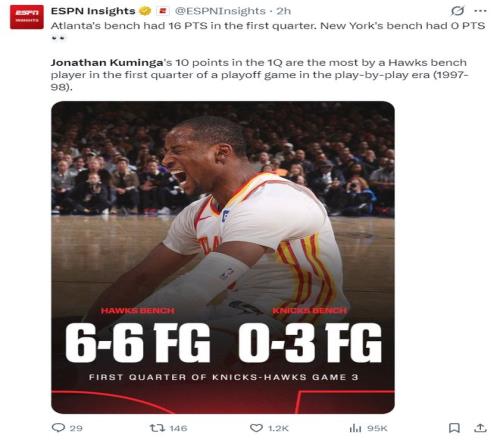Click the gold verified badge
500x440 pixels.
(145, 11)
